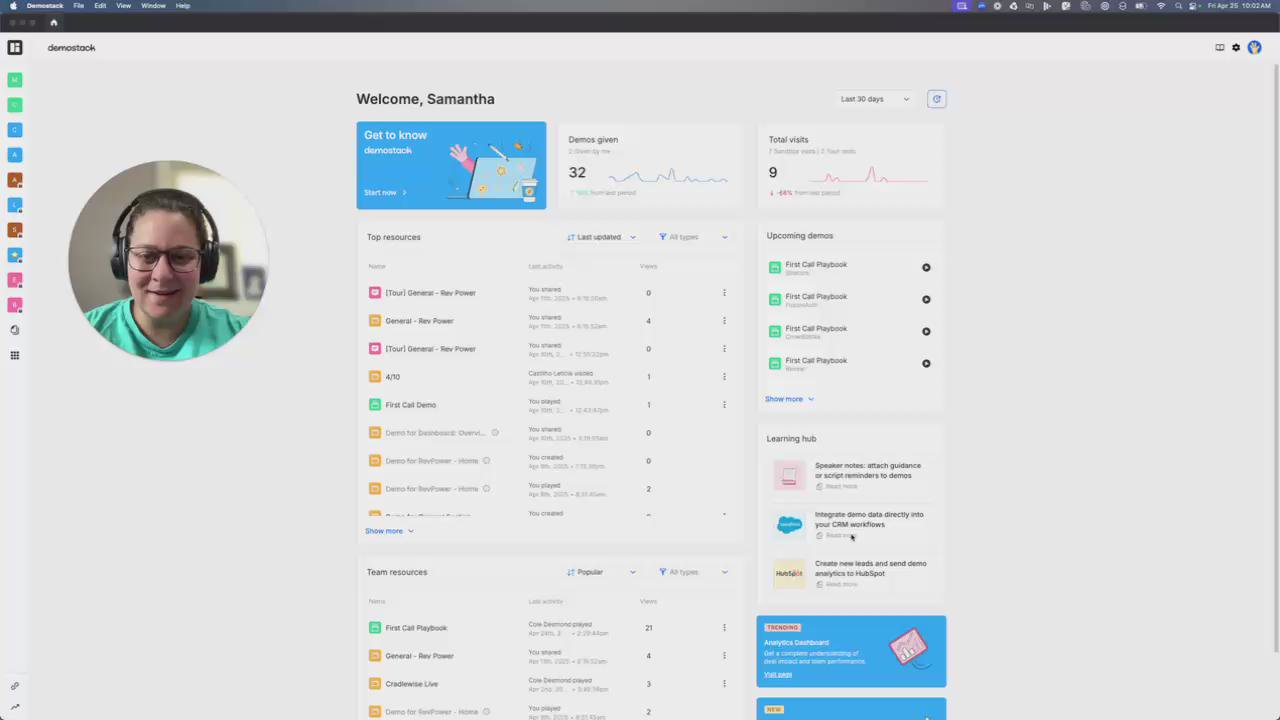Viewport: 1280px width, 720px height.
Task: Open the three-dot menu for First Call Demo
Action: [x=724, y=405]
